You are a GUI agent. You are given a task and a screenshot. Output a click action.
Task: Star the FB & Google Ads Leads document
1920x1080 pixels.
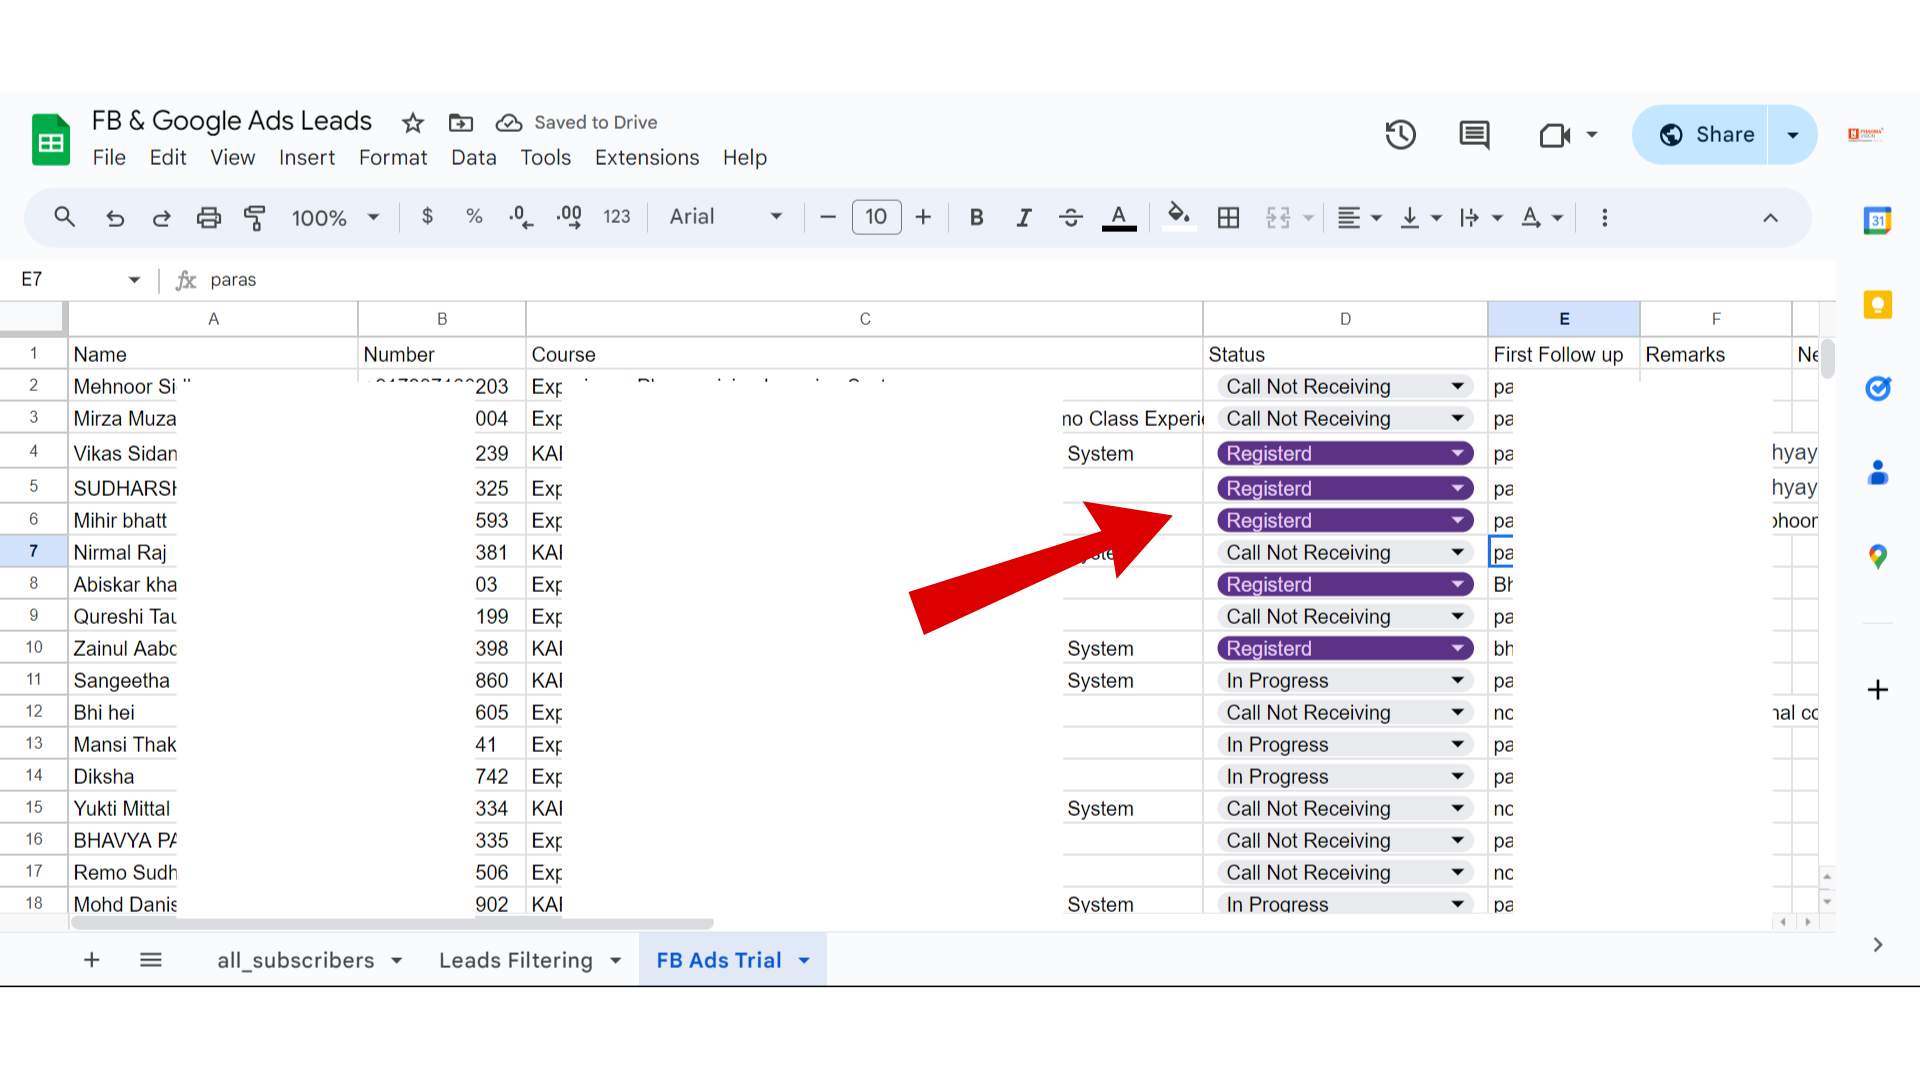pyautogui.click(x=412, y=123)
